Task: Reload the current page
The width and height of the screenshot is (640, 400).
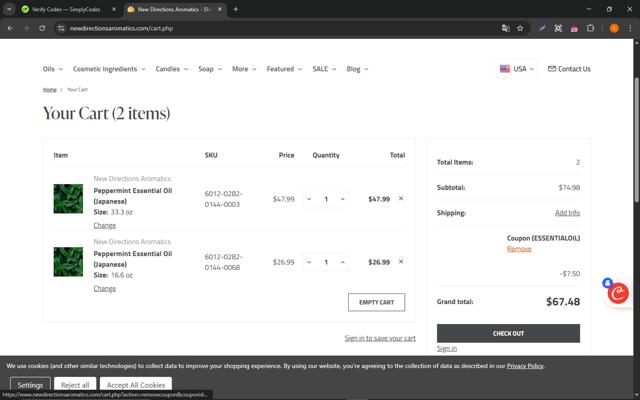Action: (42, 28)
